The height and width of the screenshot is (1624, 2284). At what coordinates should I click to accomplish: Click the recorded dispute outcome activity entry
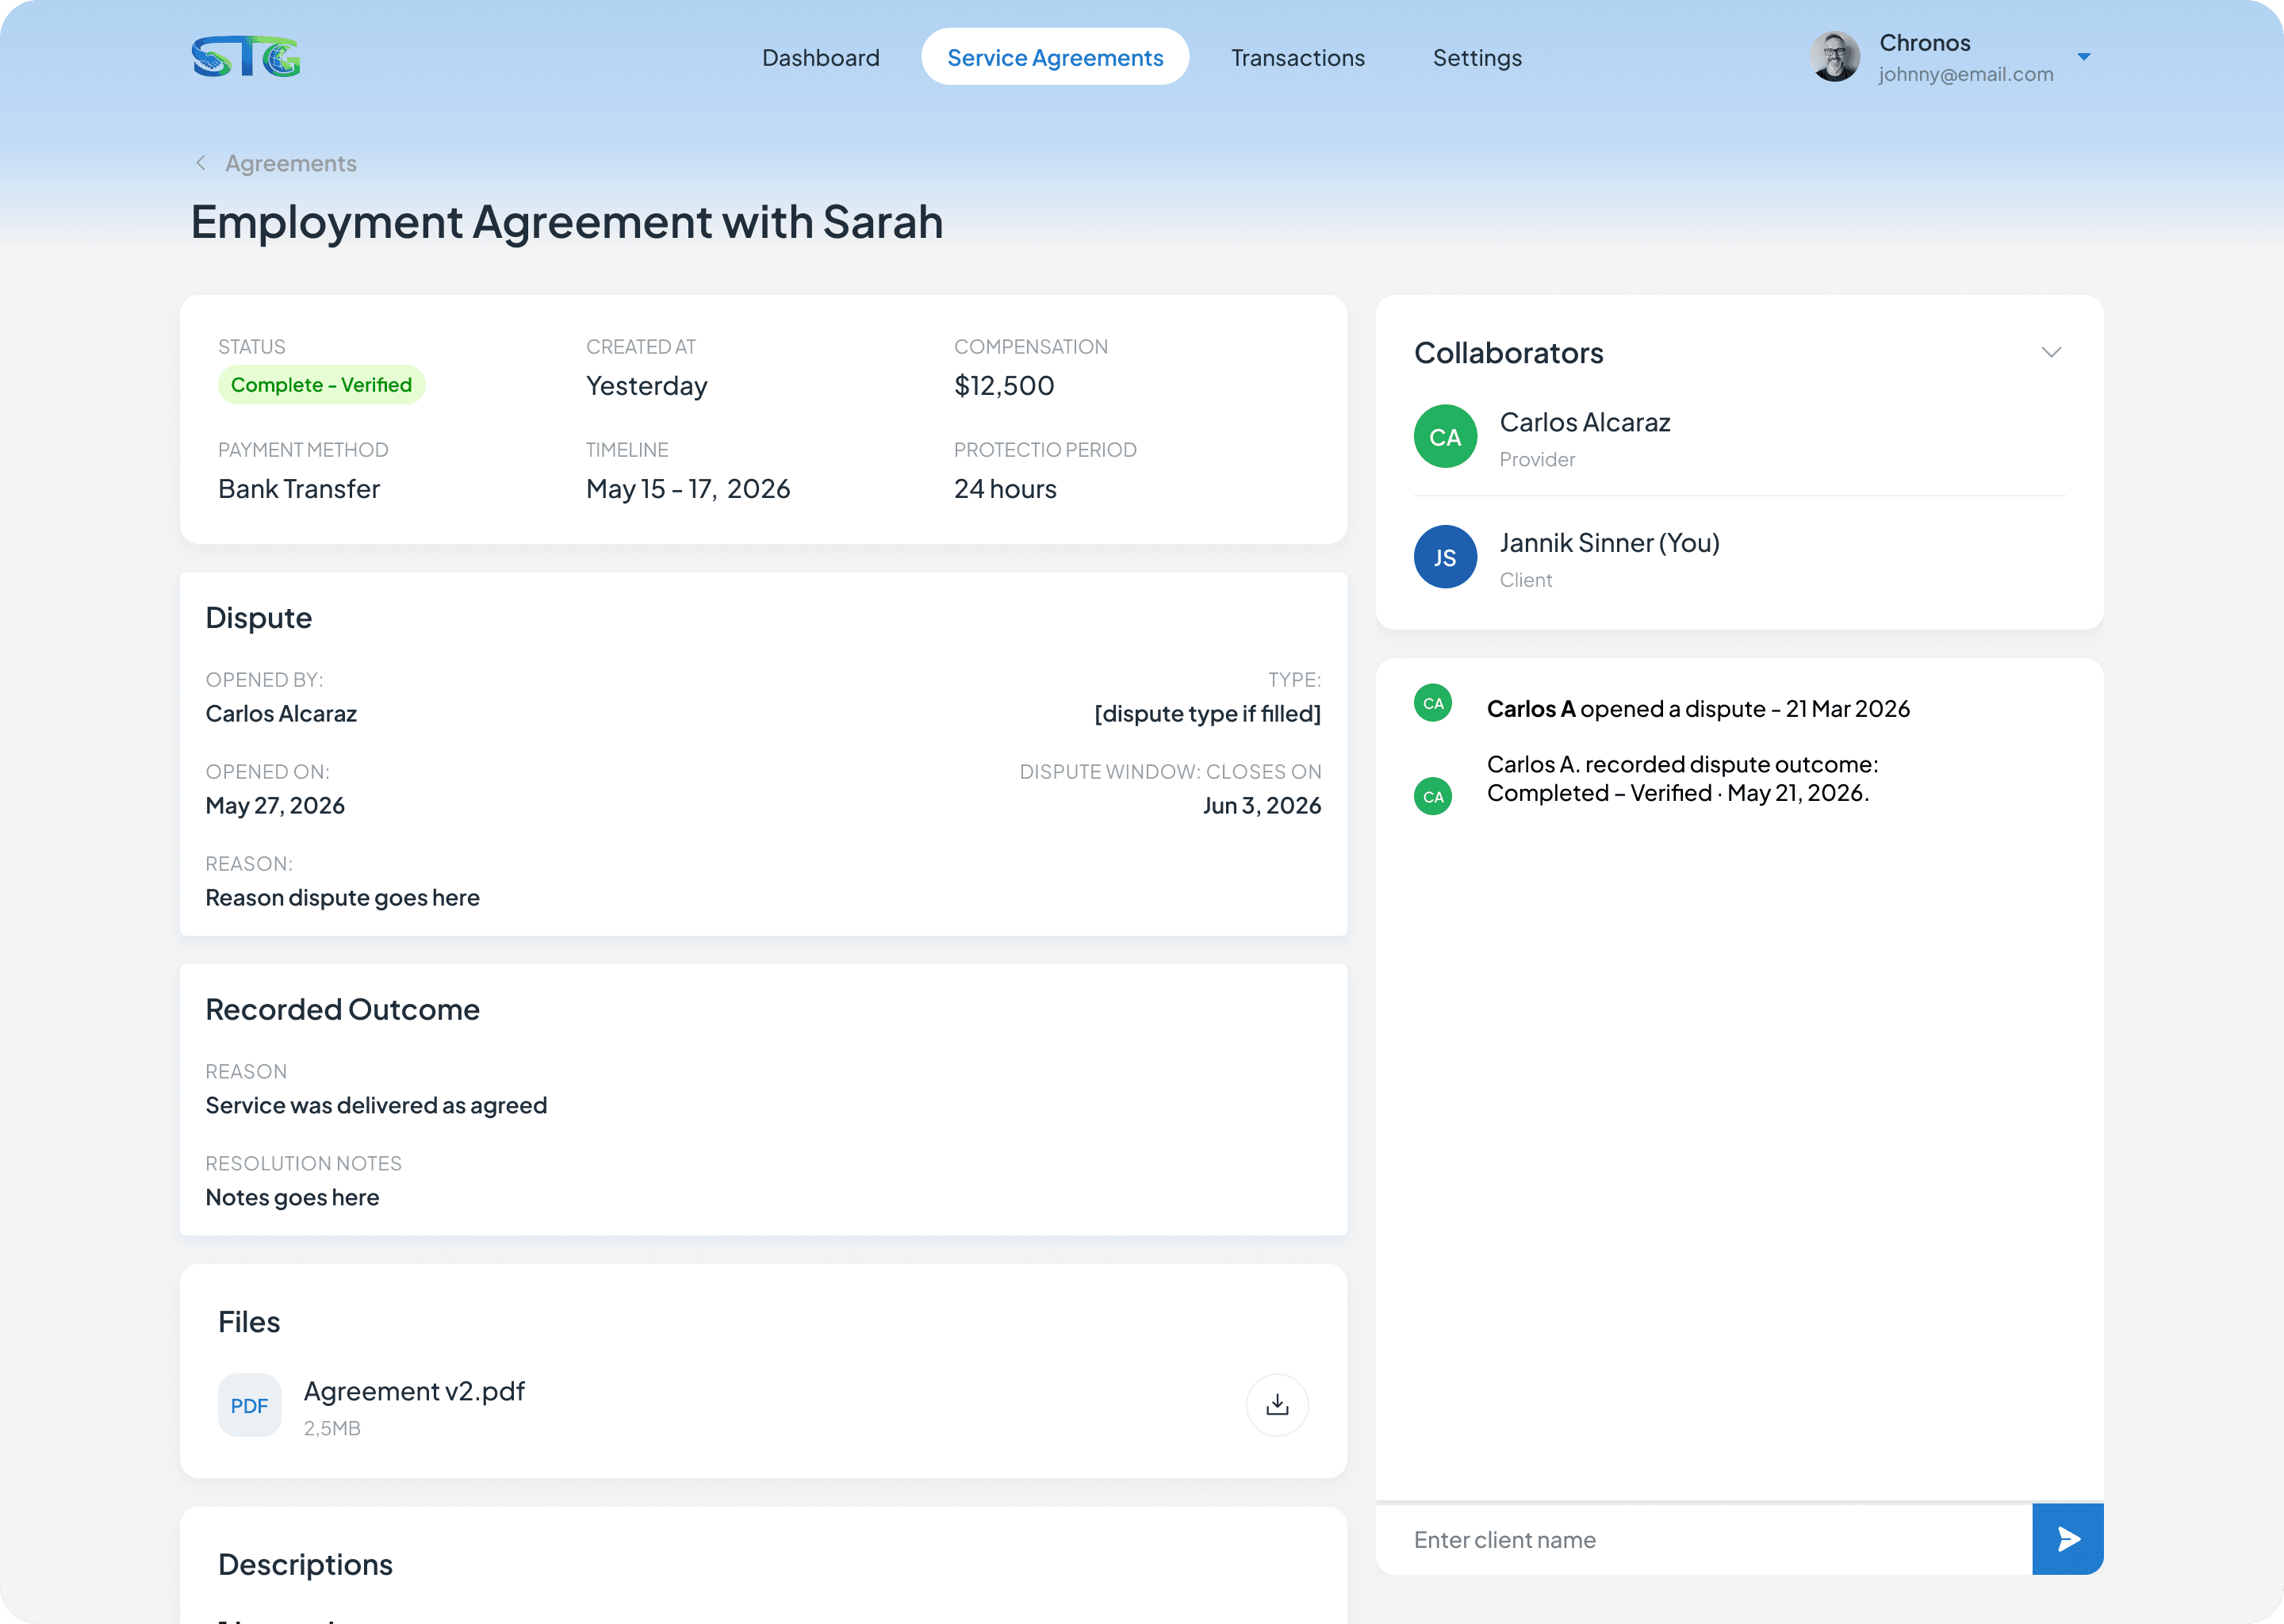pyautogui.click(x=1683, y=779)
